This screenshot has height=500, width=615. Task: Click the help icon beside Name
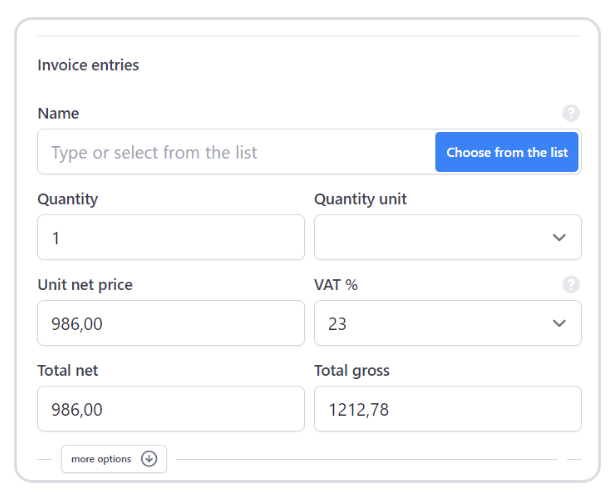[571, 114]
